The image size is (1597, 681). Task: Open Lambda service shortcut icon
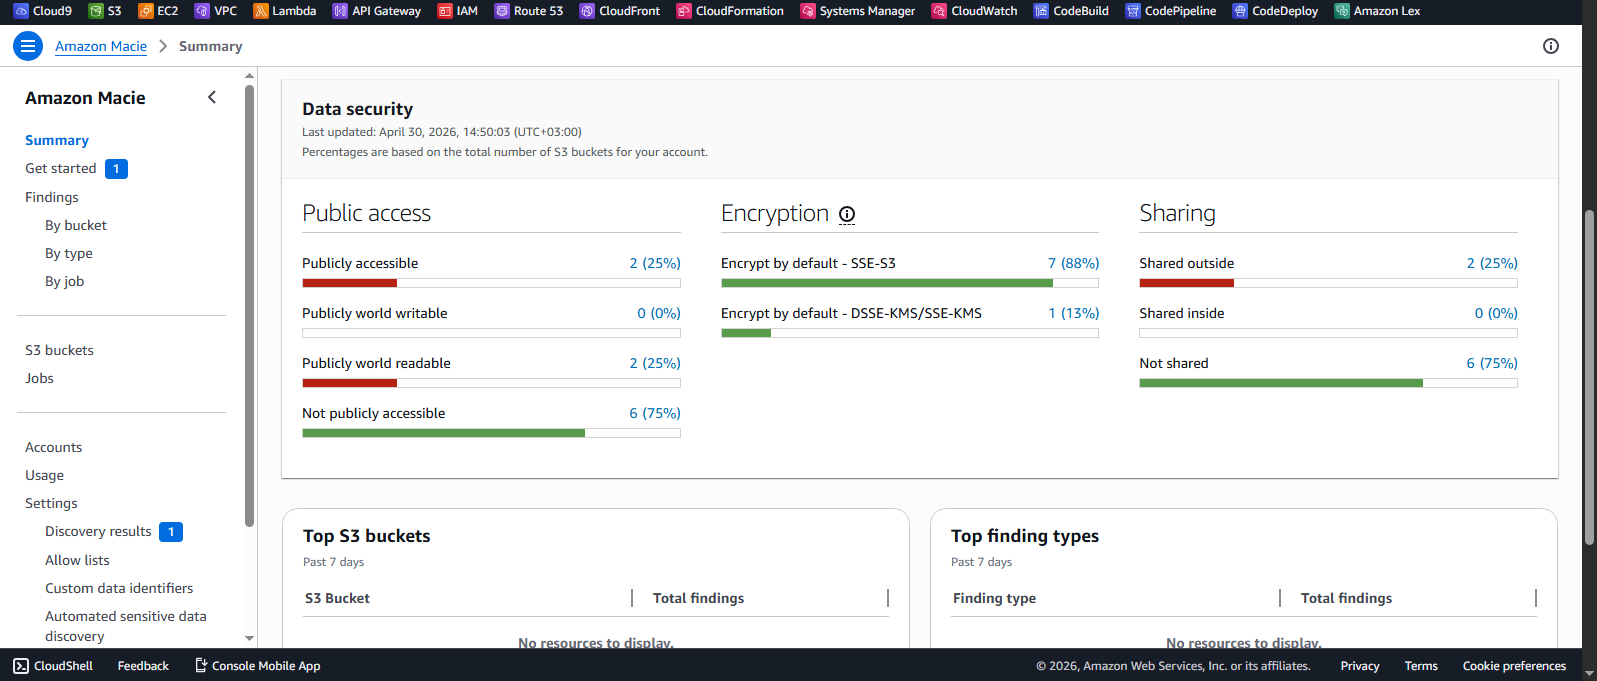pos(261,11)
